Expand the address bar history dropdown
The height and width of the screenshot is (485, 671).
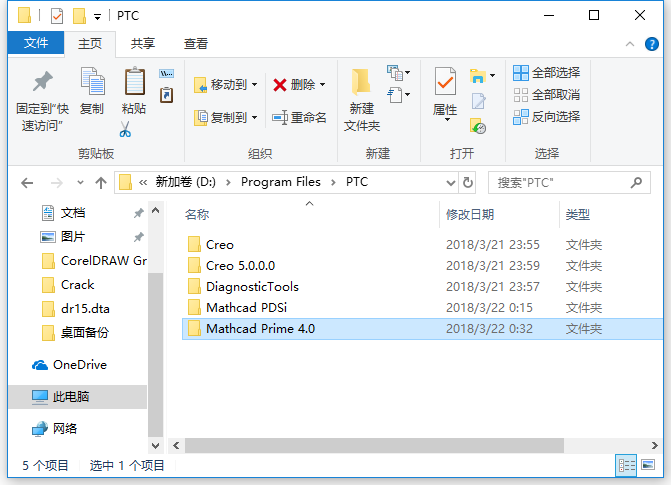click(451, 183)
